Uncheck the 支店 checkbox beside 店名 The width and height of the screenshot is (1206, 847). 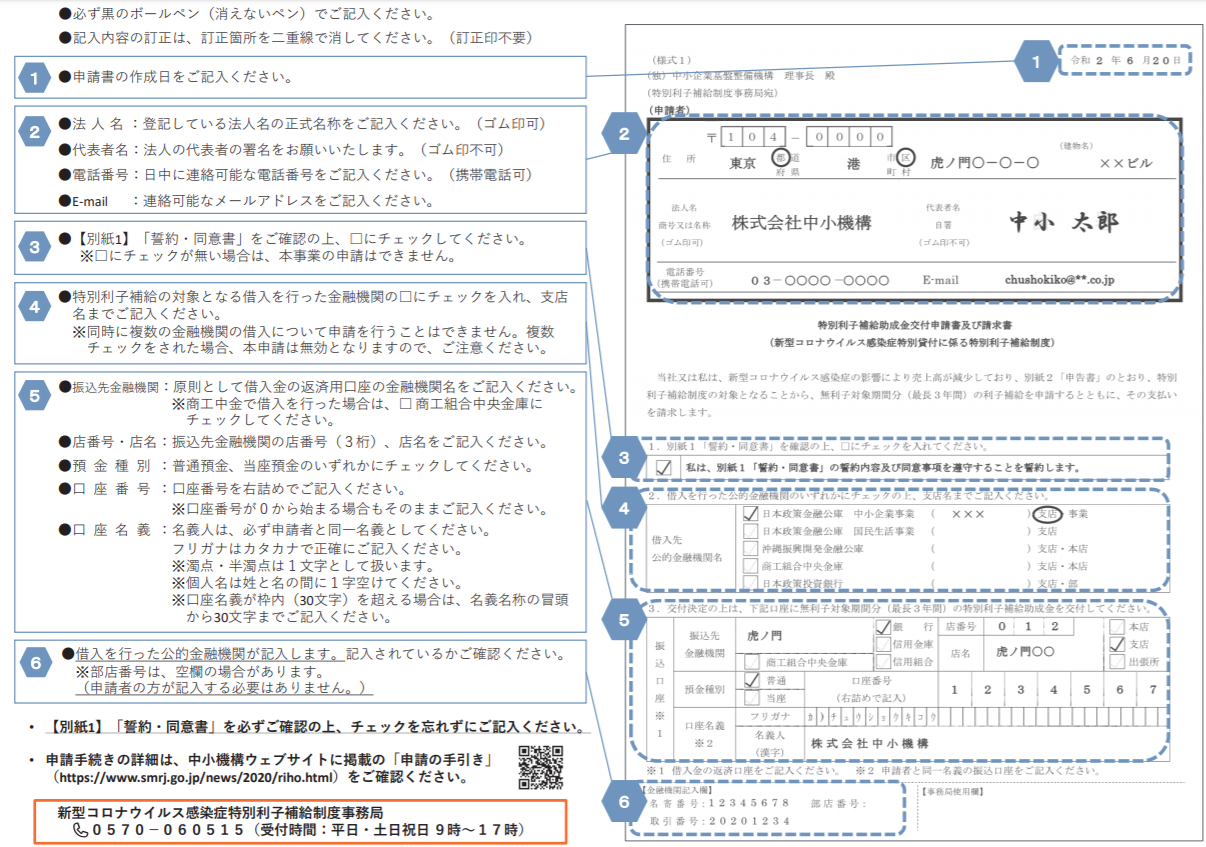[1117, 644]
